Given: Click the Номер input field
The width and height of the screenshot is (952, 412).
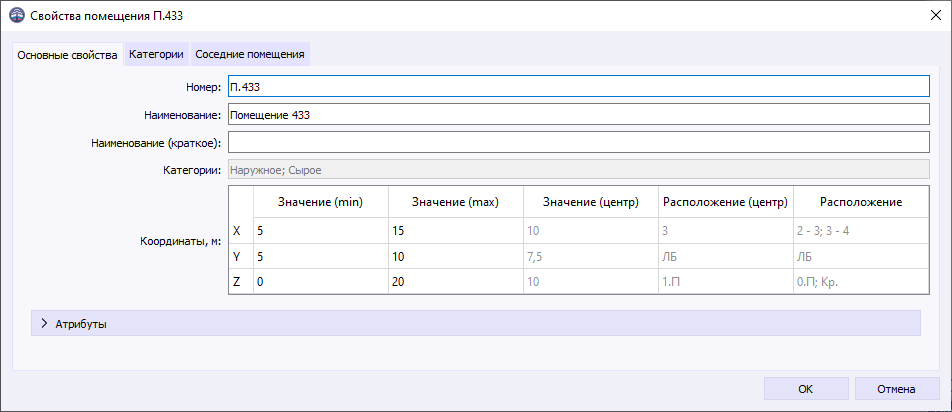Looking at the screenshot, I should click(578, 87).
